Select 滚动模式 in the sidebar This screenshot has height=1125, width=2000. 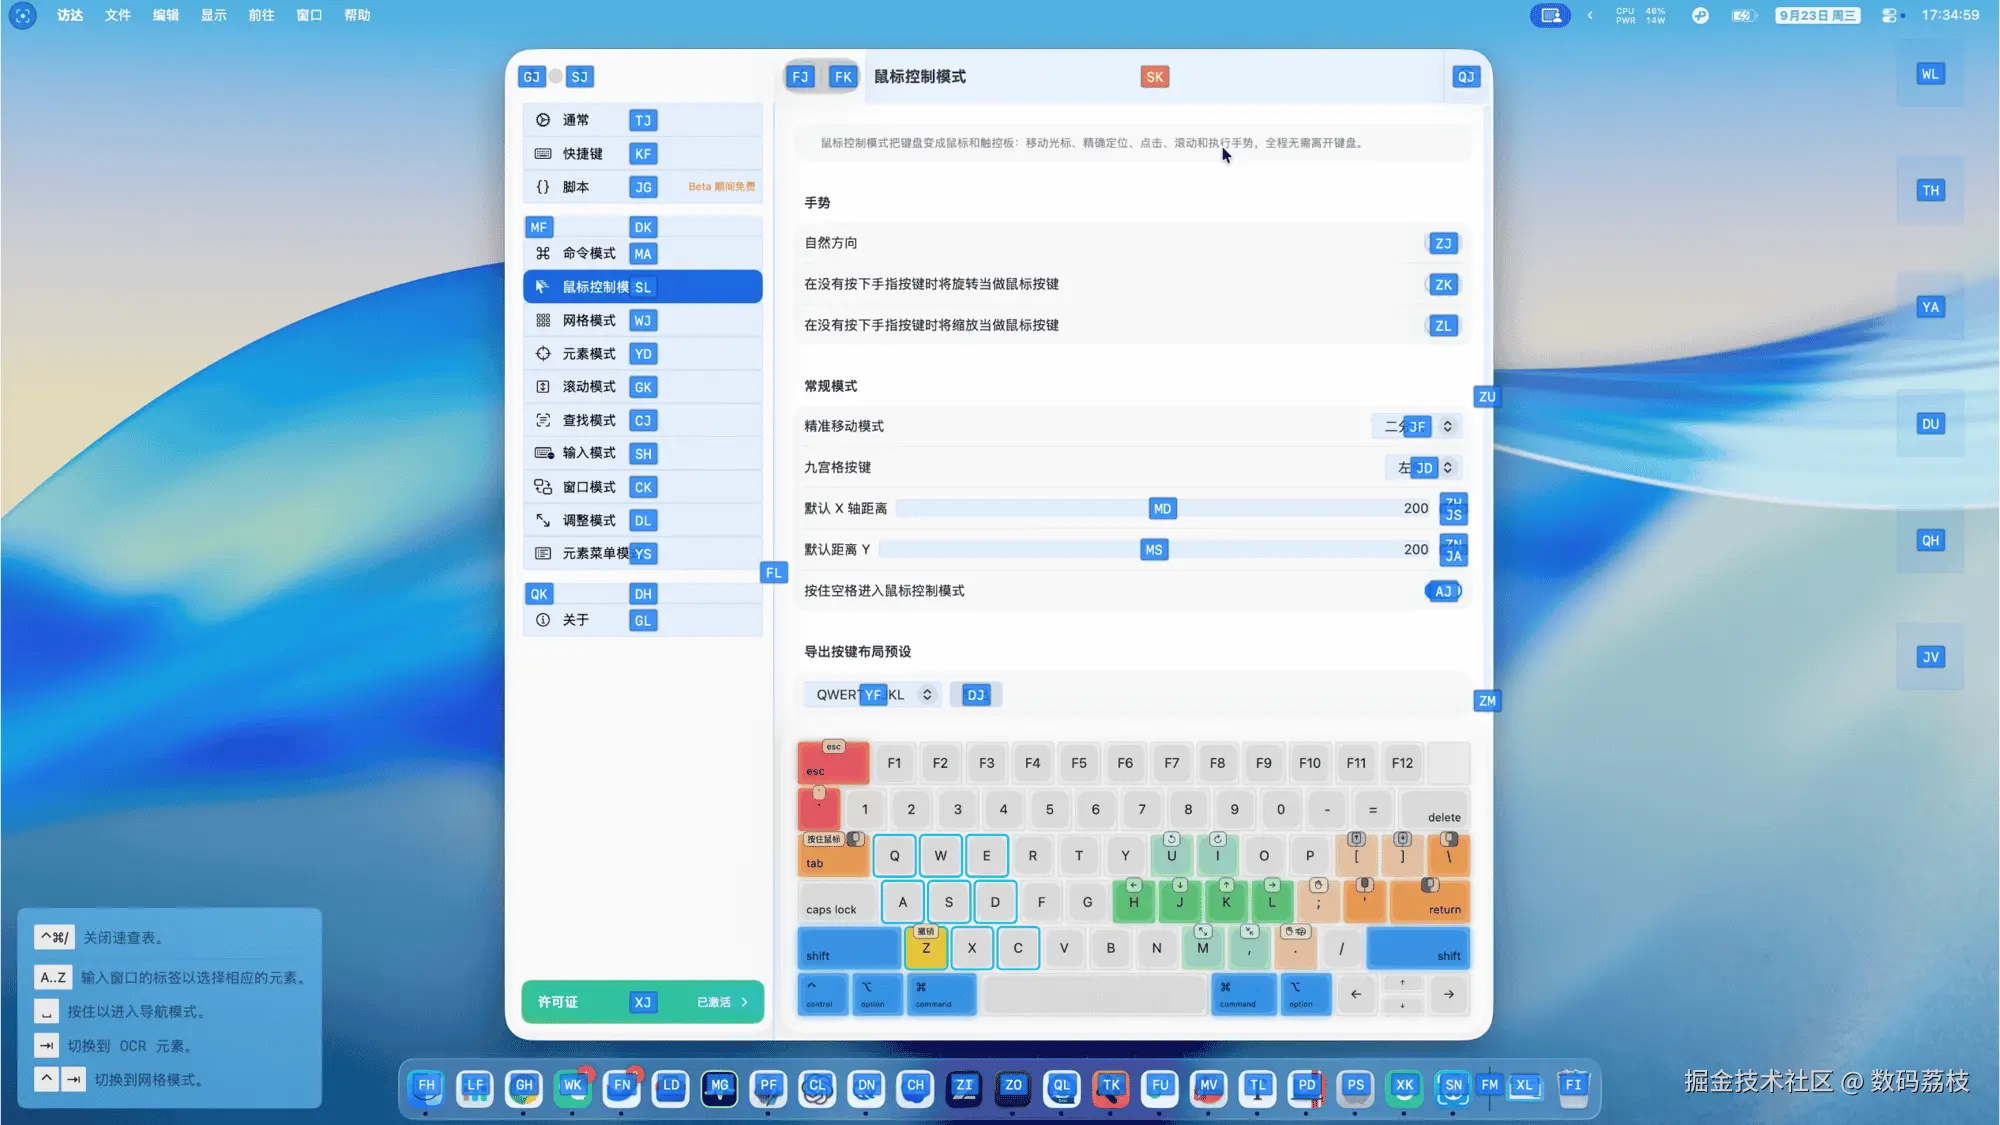(x=642, y=387)
